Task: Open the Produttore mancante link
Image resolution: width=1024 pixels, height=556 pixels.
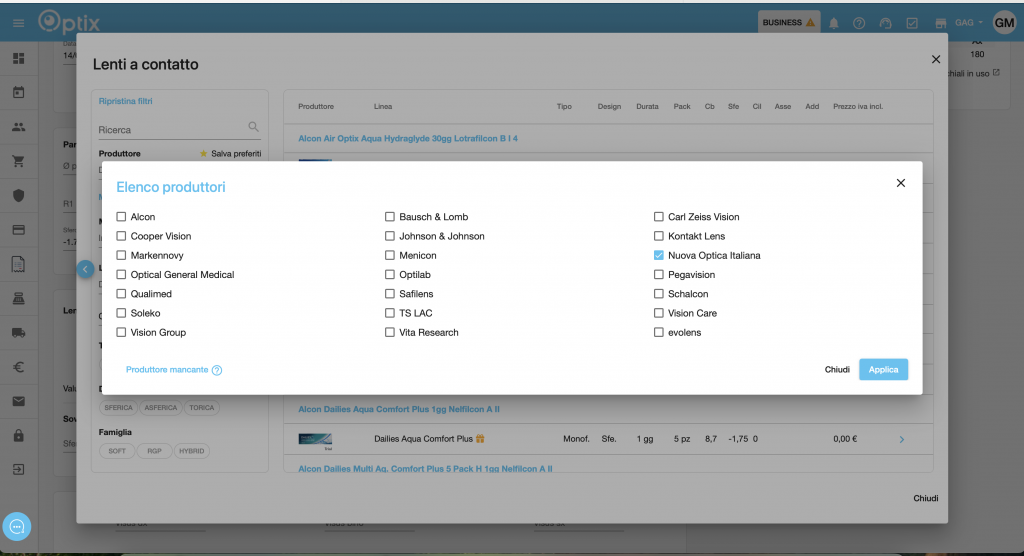Action: tap(167, 370)
